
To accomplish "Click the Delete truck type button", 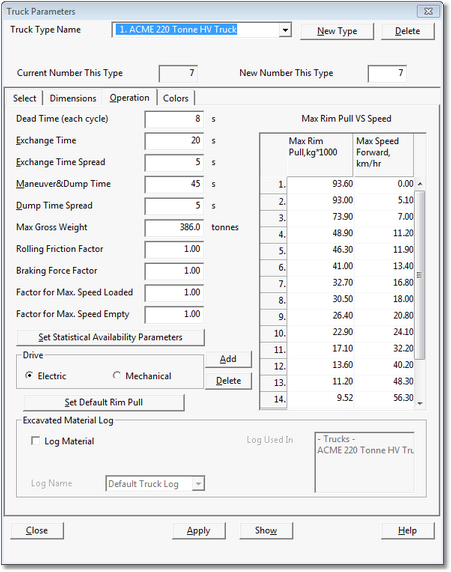I will click(x=408, y=31).
